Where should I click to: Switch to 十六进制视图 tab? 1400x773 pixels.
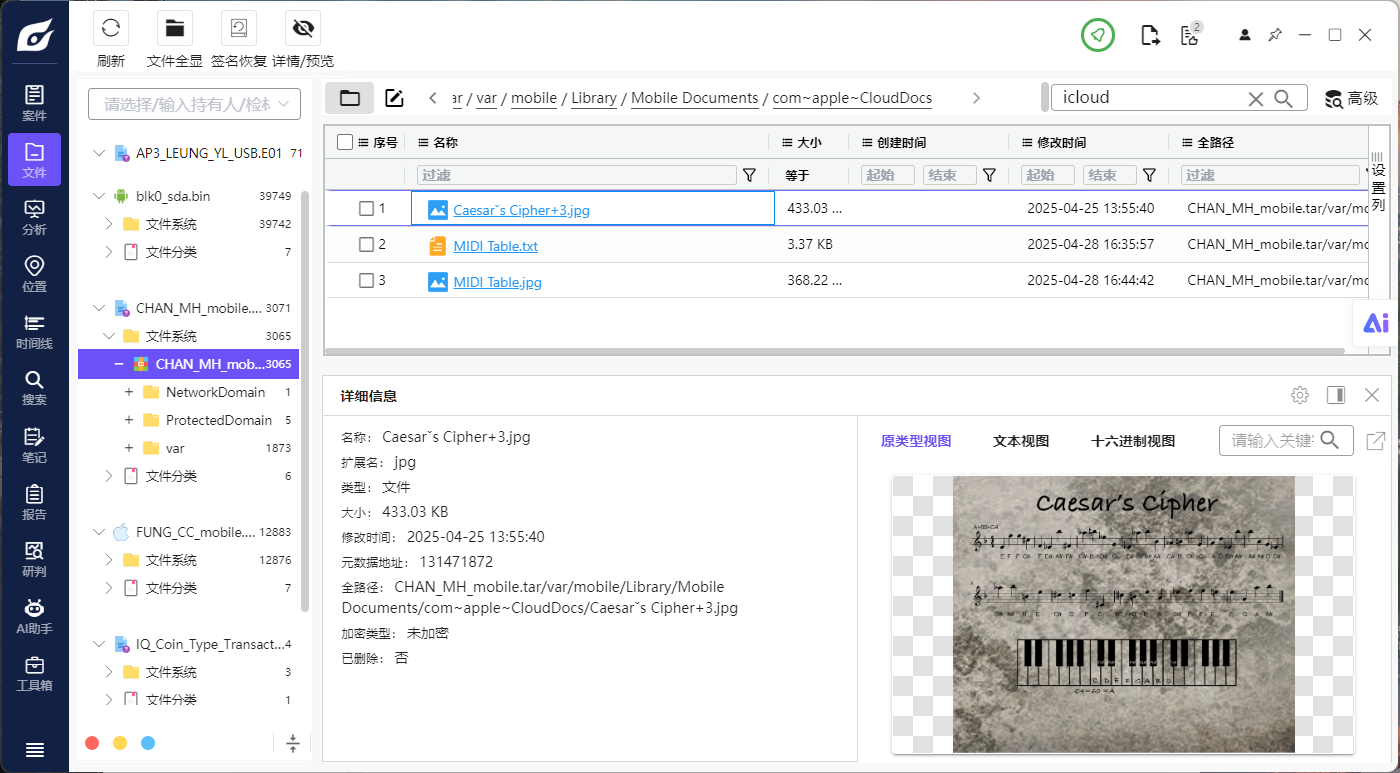point(1133,441)
